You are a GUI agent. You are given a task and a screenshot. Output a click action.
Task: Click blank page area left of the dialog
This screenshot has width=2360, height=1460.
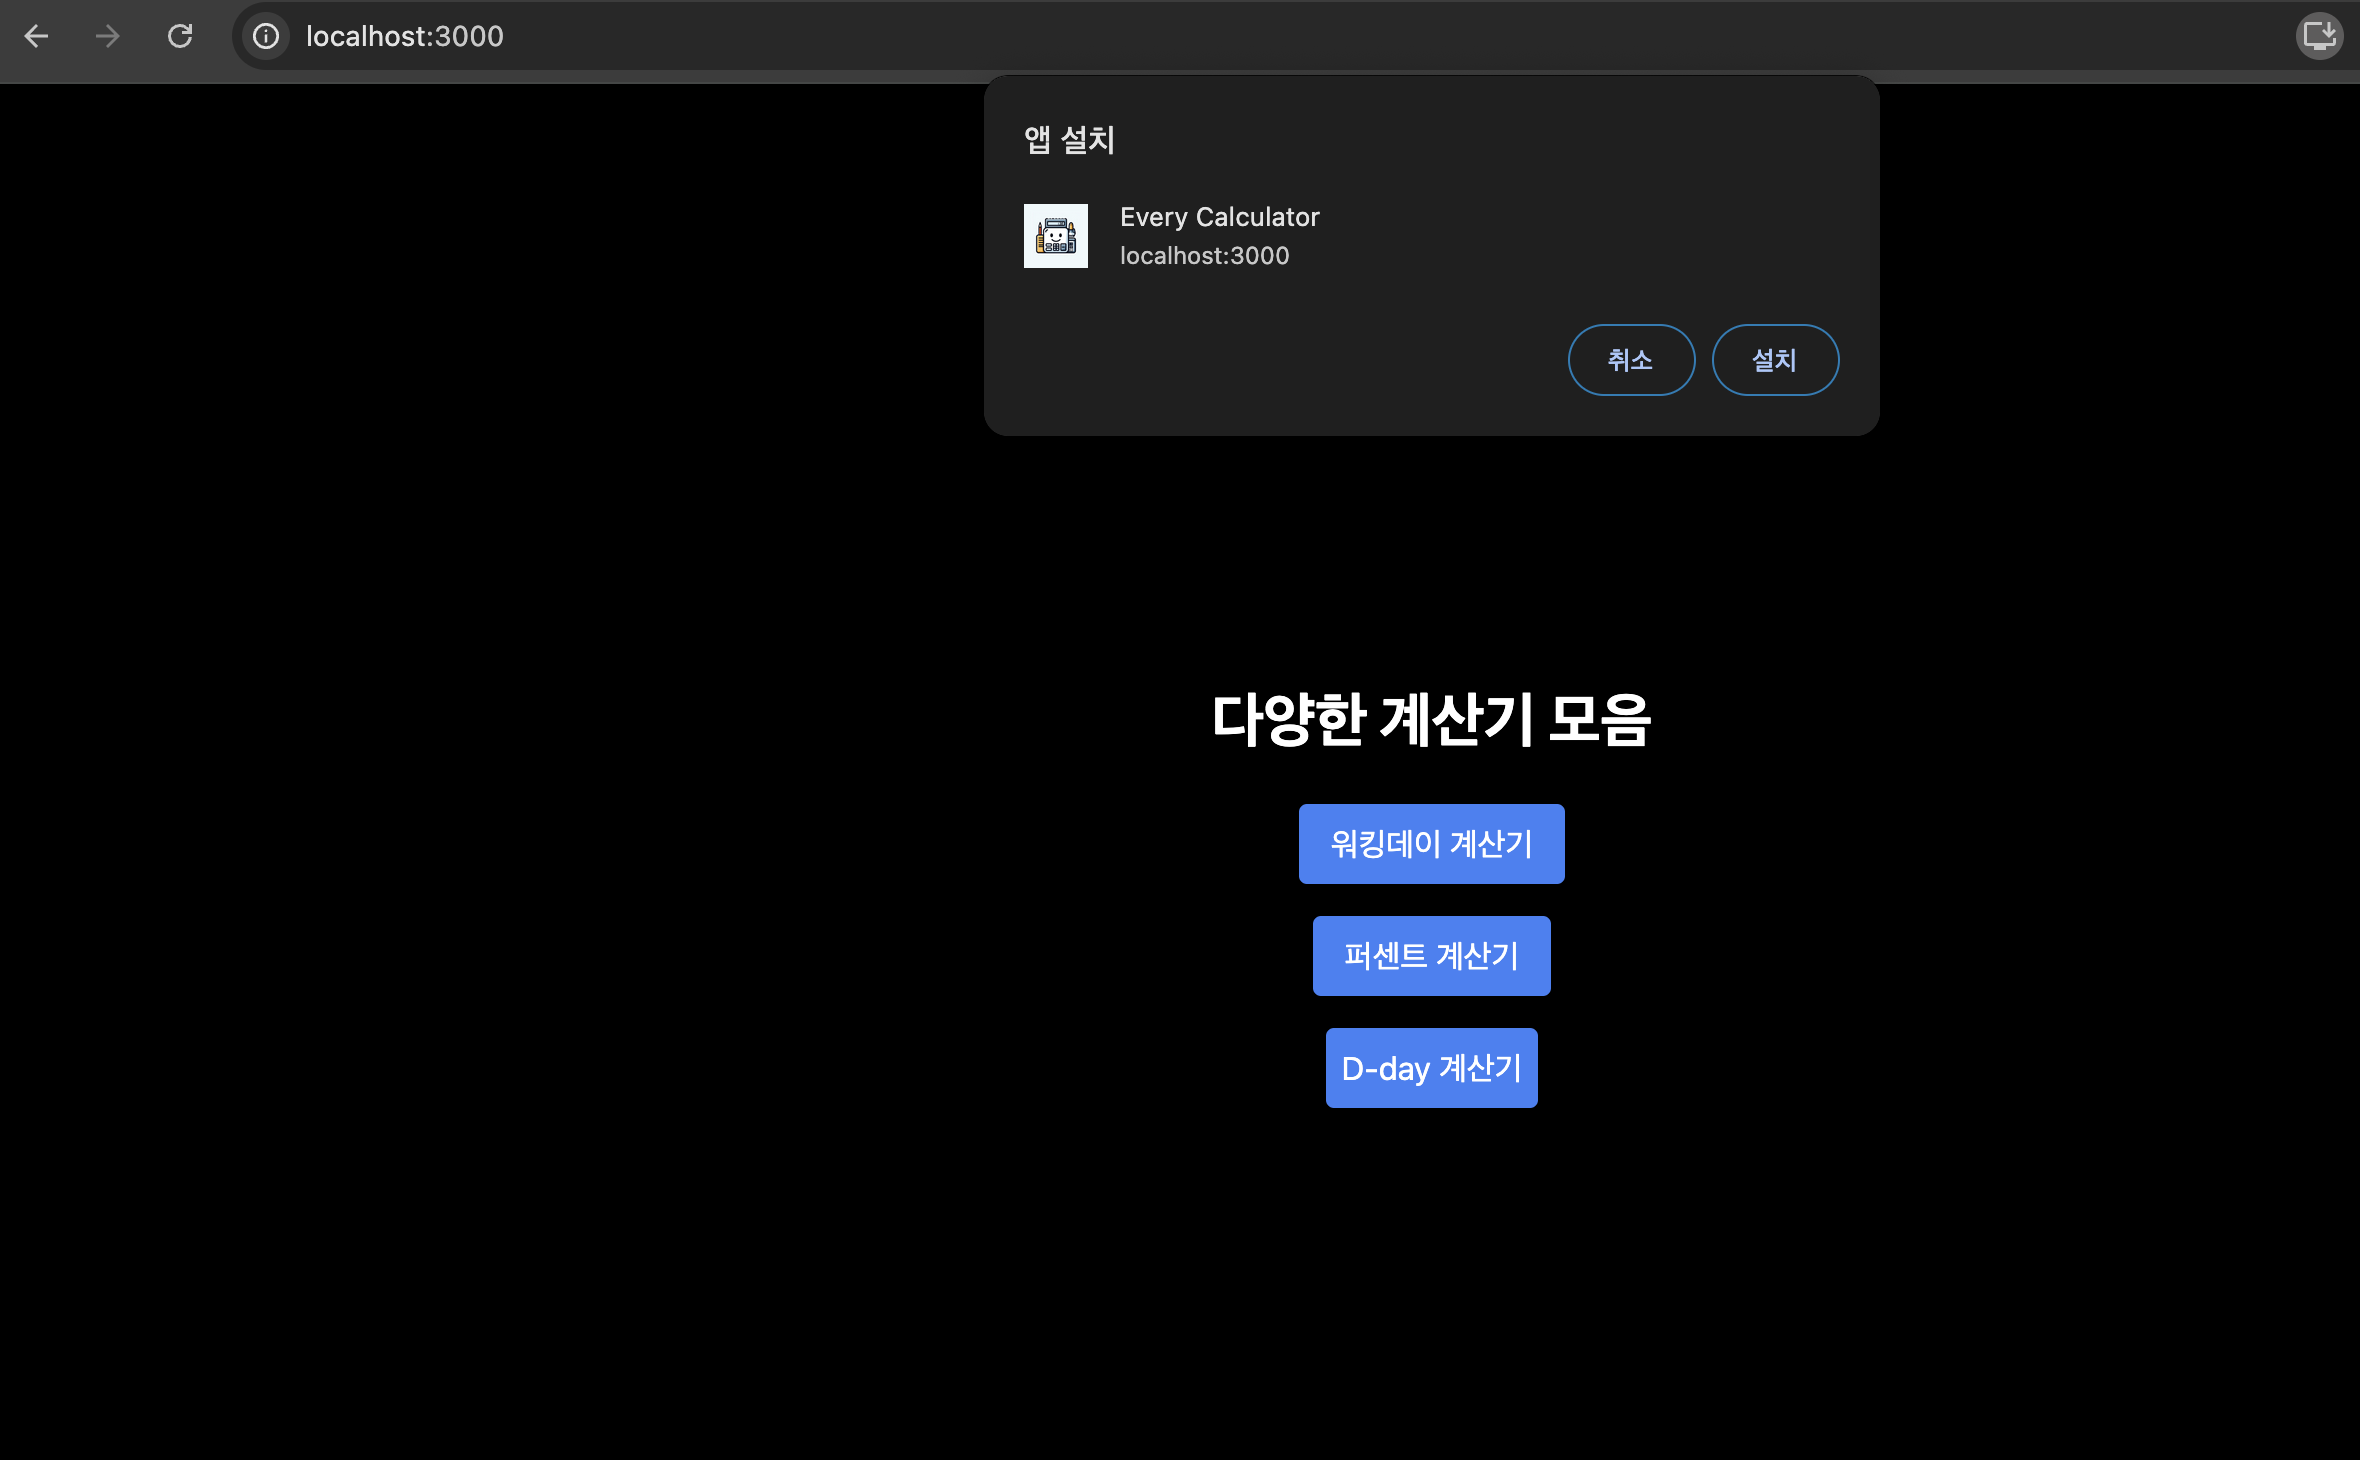pos(500,300)
